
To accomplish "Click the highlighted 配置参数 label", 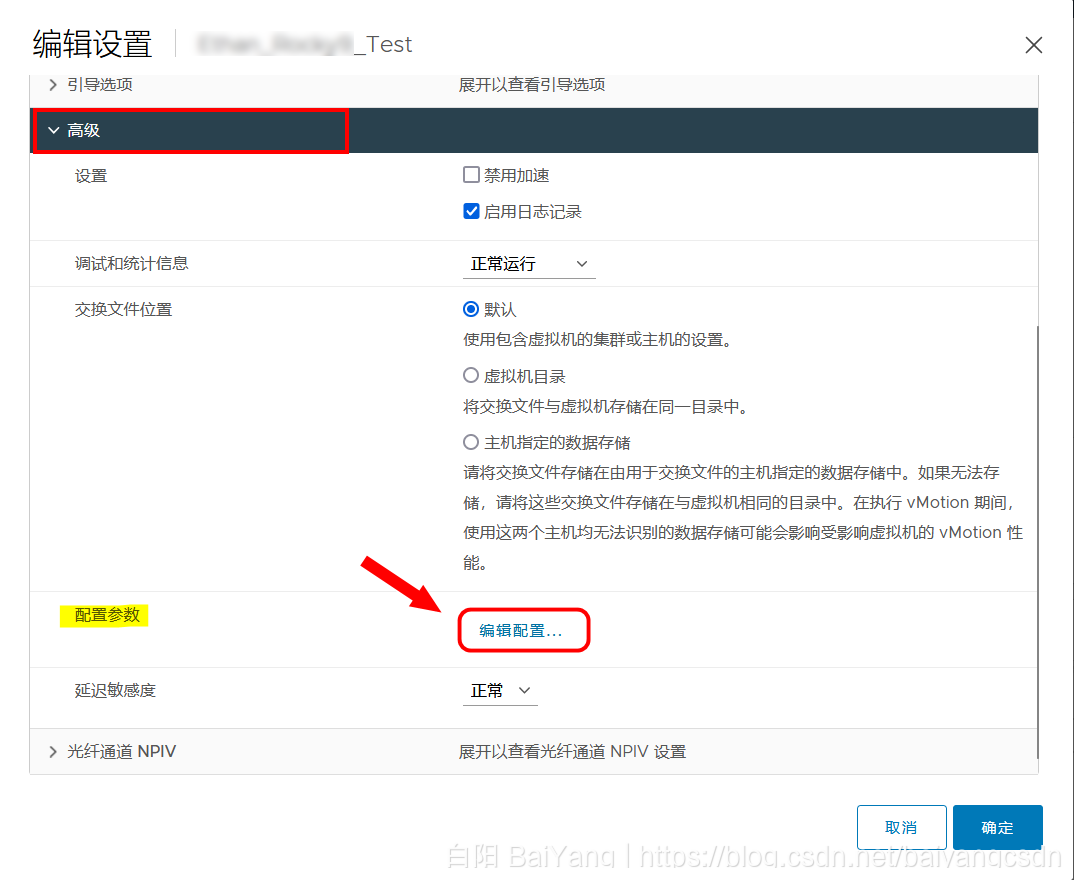I will [x=104, y=616].
